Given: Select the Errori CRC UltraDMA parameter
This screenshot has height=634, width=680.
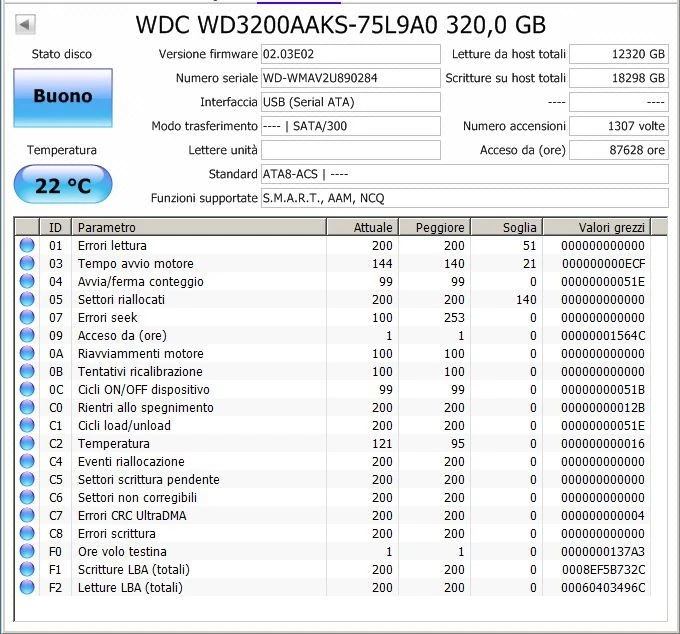Looking at the screenshot, I should click(132, 515).
